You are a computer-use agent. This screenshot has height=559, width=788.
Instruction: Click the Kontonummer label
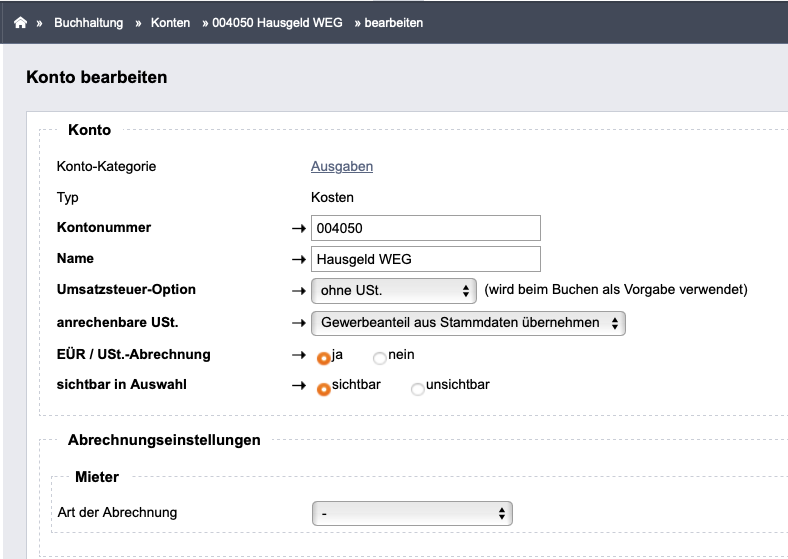click(x=104, y=227)
